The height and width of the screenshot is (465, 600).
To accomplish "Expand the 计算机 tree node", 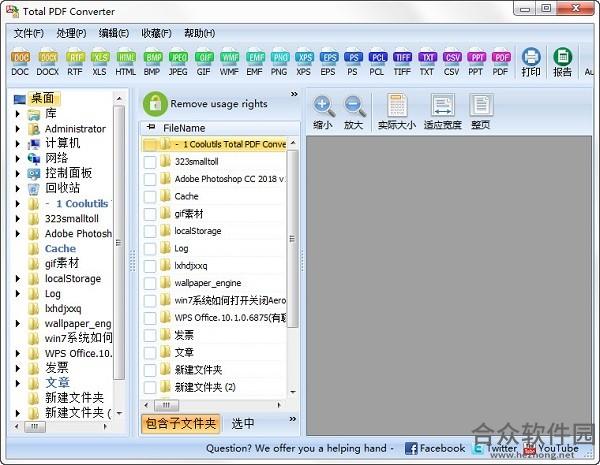I will 18,144.
